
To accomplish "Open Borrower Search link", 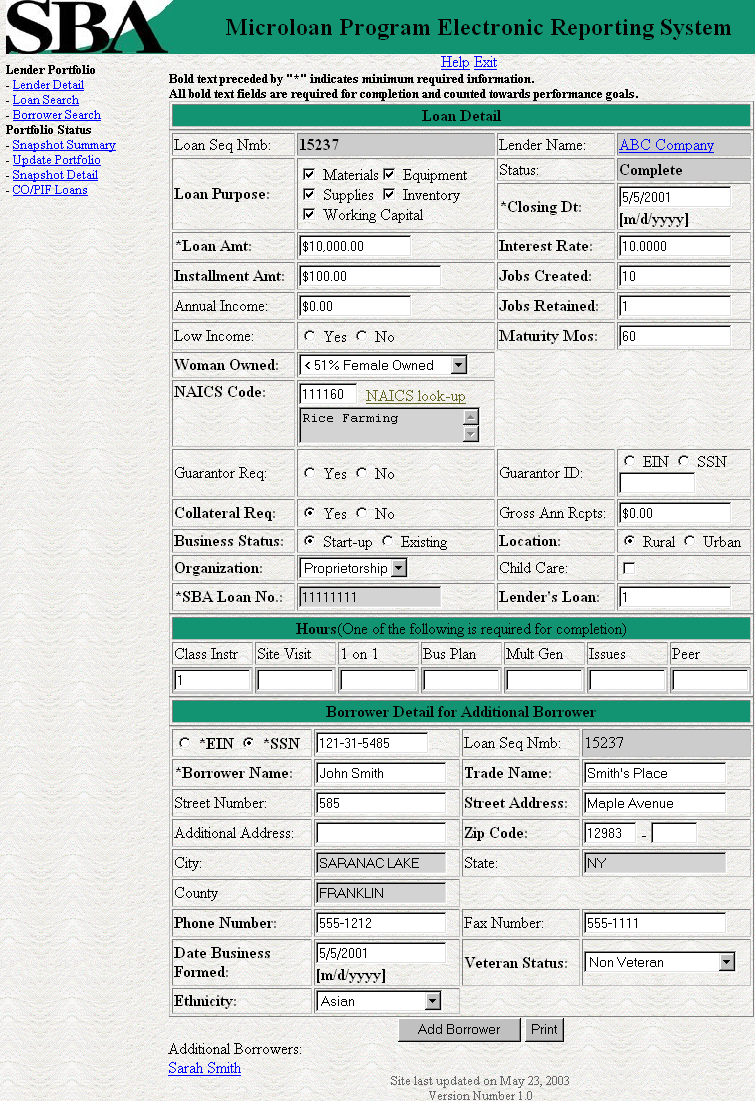I will point(57,115).
